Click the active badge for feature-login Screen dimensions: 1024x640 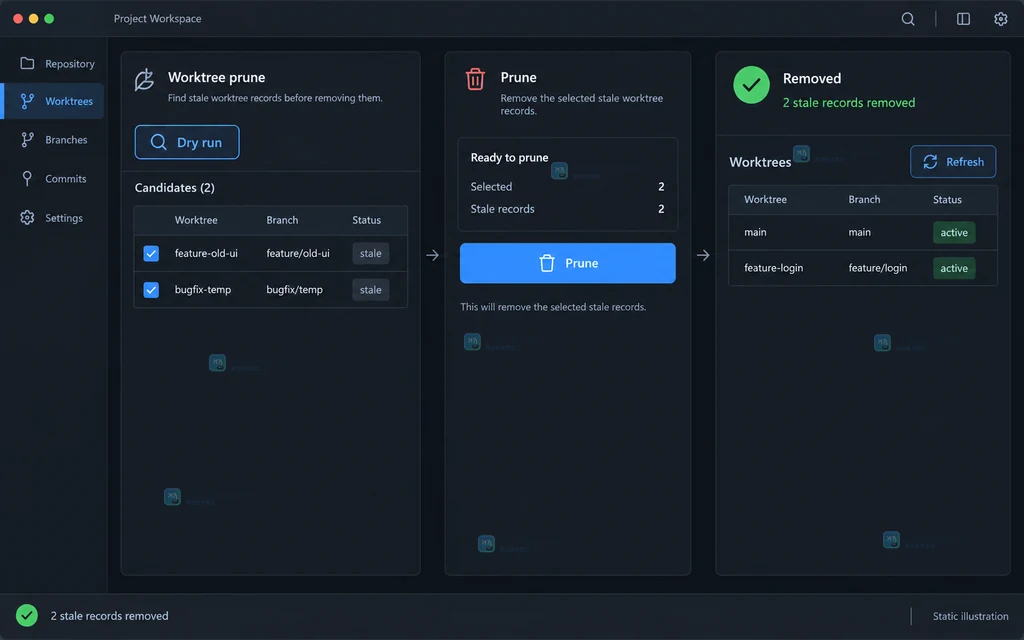(x=954, y=268)
